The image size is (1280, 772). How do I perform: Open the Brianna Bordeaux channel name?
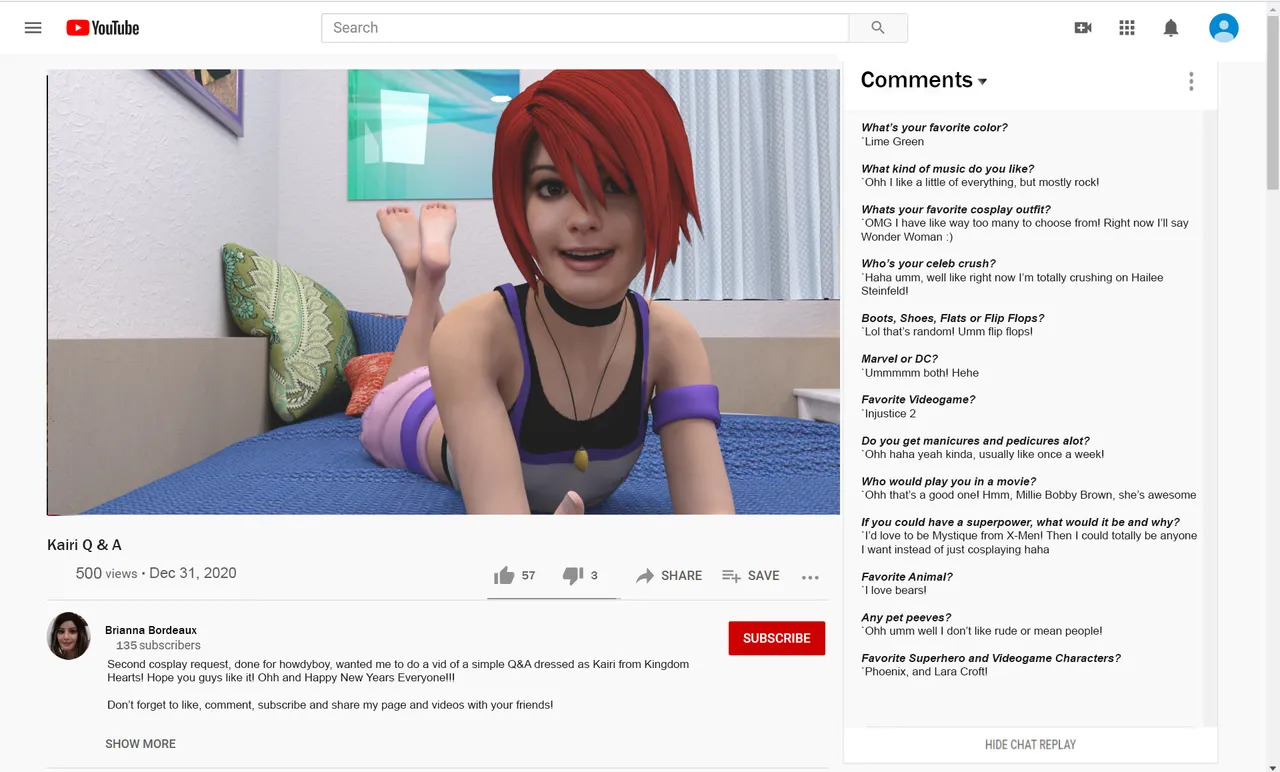click(x=151, y=630)
